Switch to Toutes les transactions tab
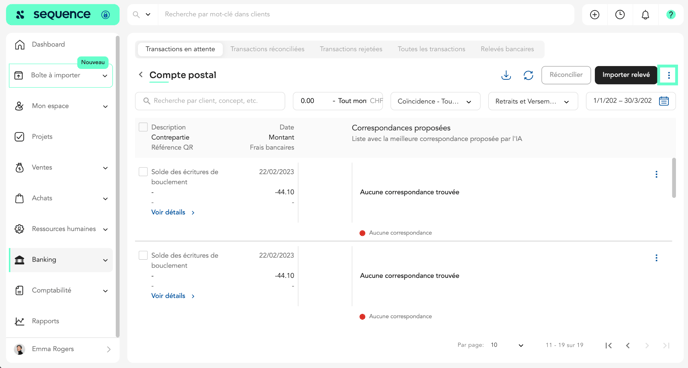Viewport: 688px width, 368px height. 431,49
